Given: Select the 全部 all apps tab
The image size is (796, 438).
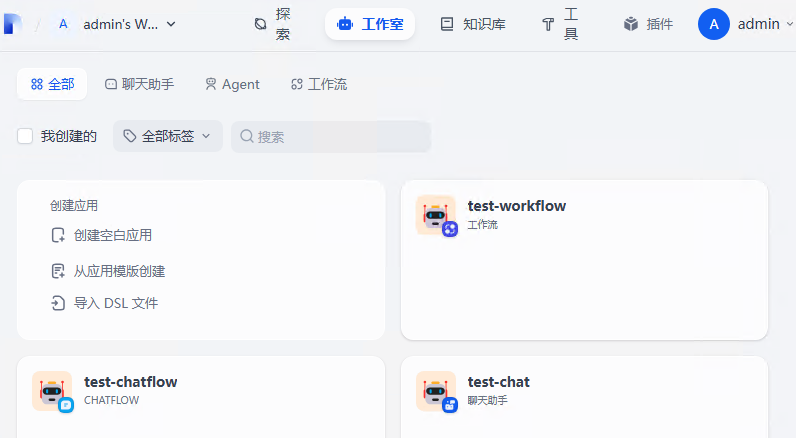Looking at the screenshot, I should coord(52,84).
